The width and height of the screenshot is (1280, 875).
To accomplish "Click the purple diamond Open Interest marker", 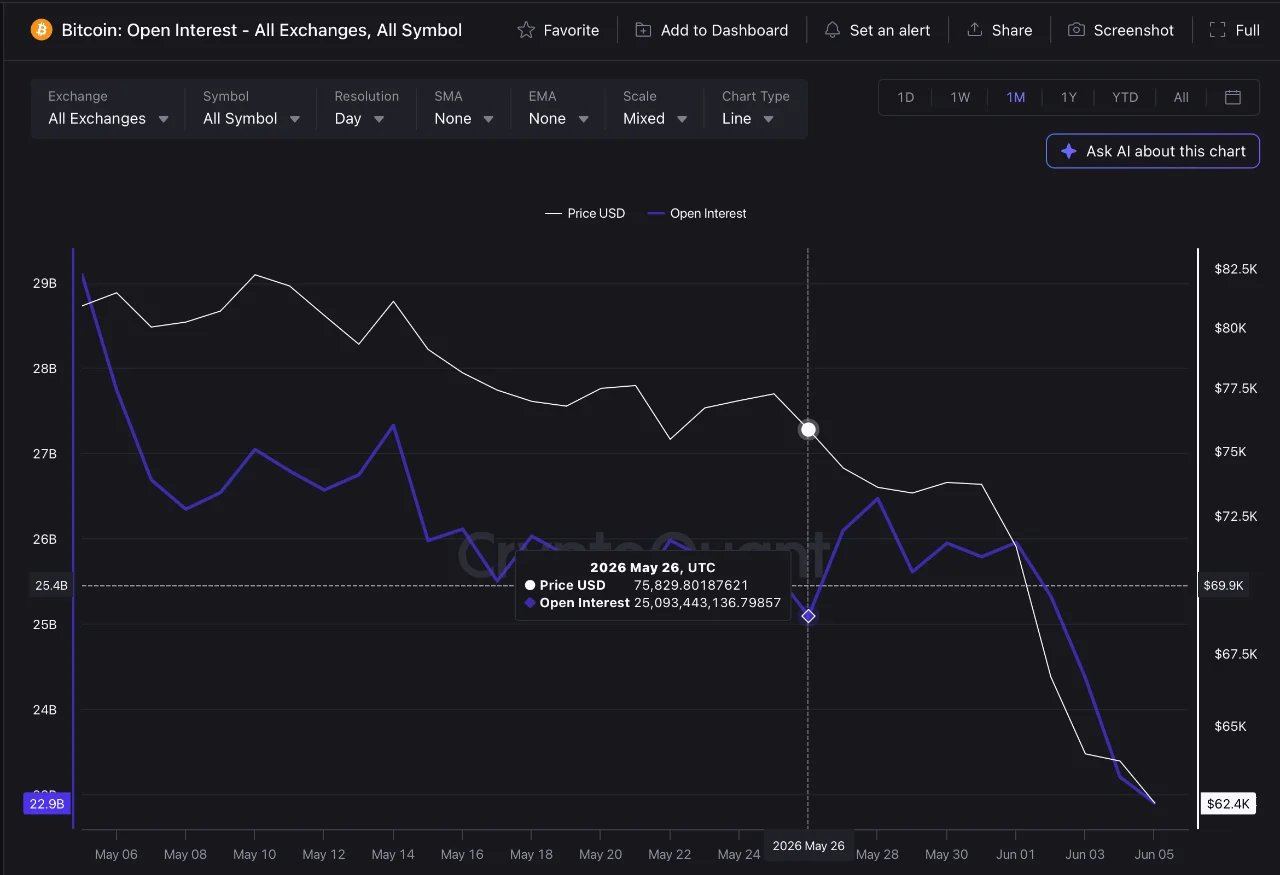I will point(808,616).
